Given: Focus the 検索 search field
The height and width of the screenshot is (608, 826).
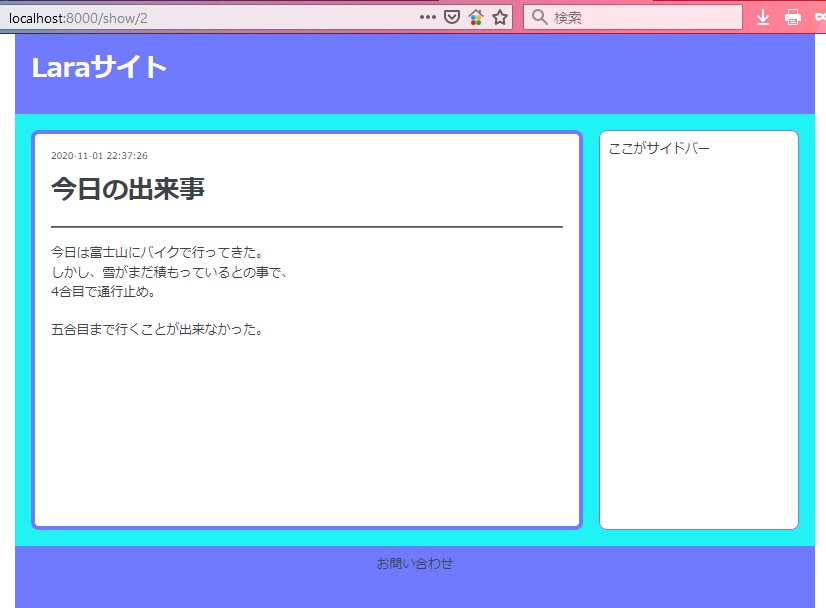Looking at the screenshot, I should (640, 17).
